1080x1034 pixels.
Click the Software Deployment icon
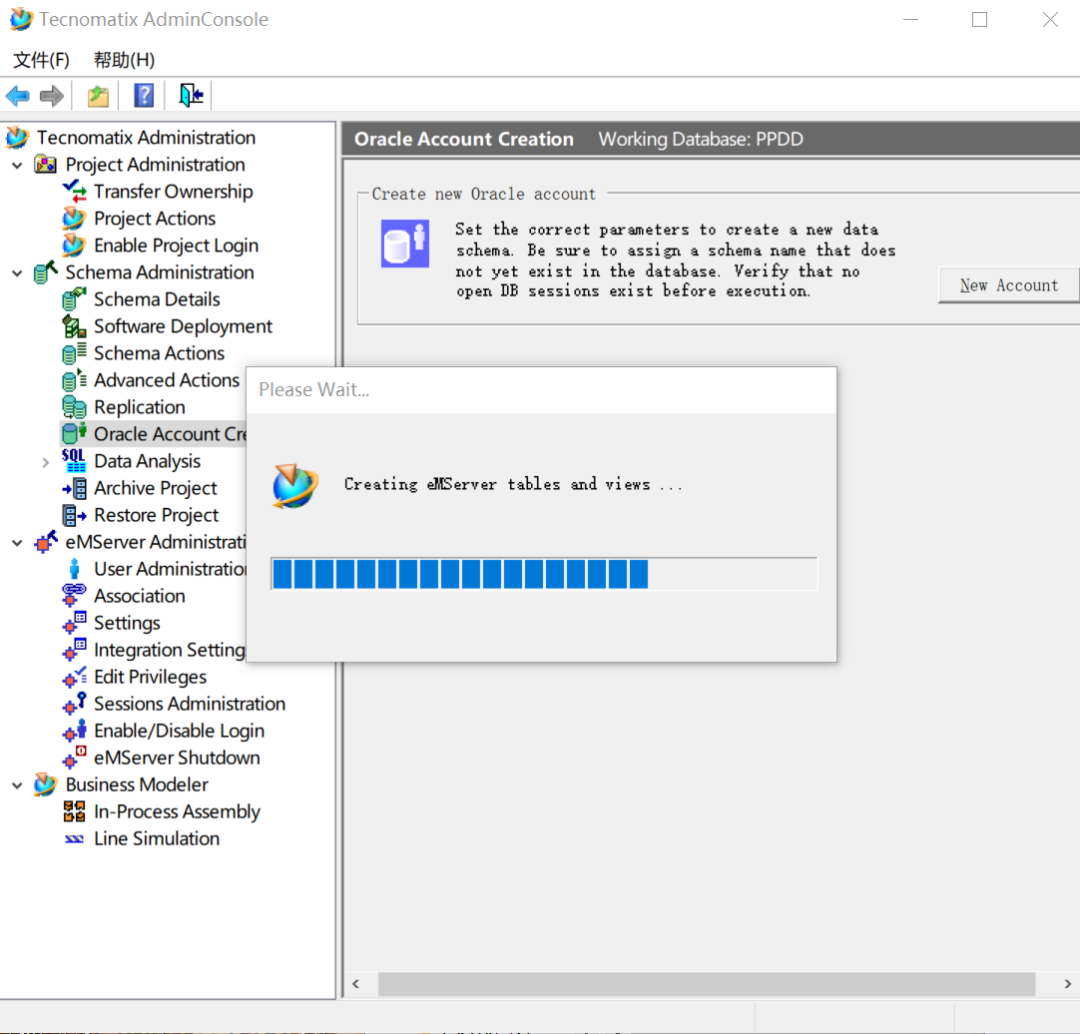(74, 326)
